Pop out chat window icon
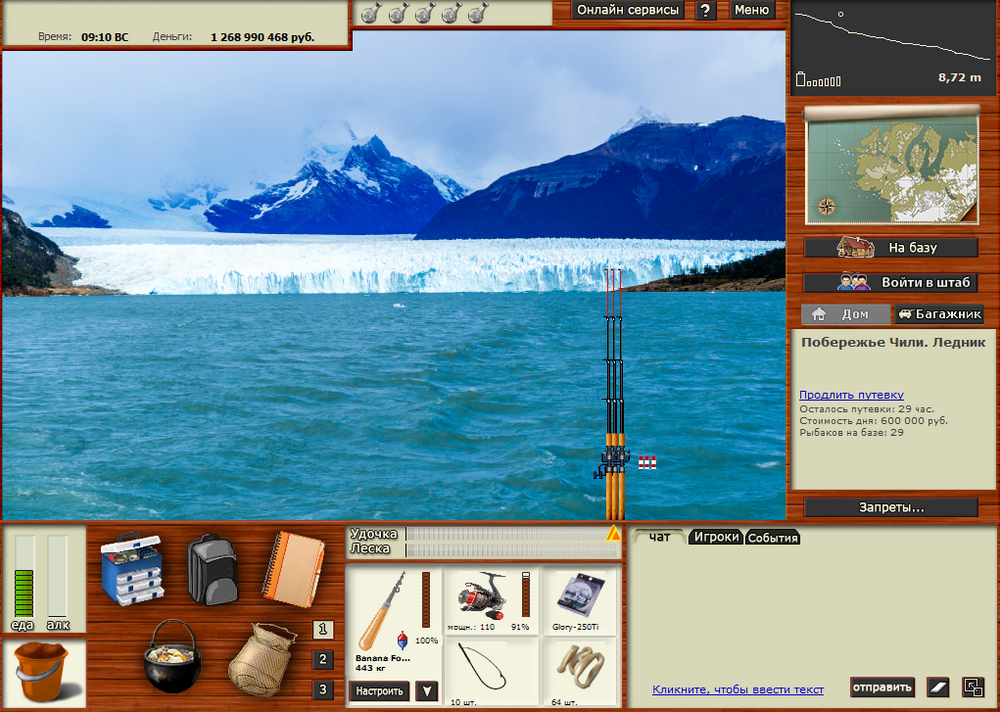1000x712 pixels. (x=972, y=687)
